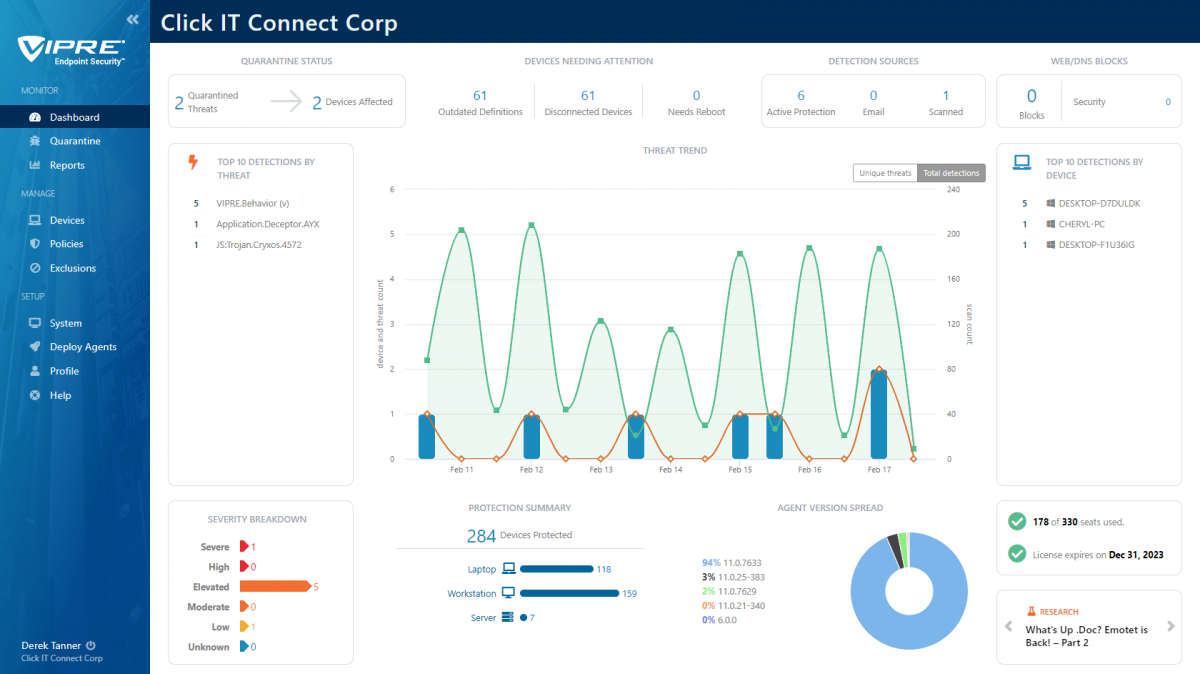Click the Exclusions circle-slash icon
The width and height of the screenshot is (1200, 674).
tap(35, 268)
